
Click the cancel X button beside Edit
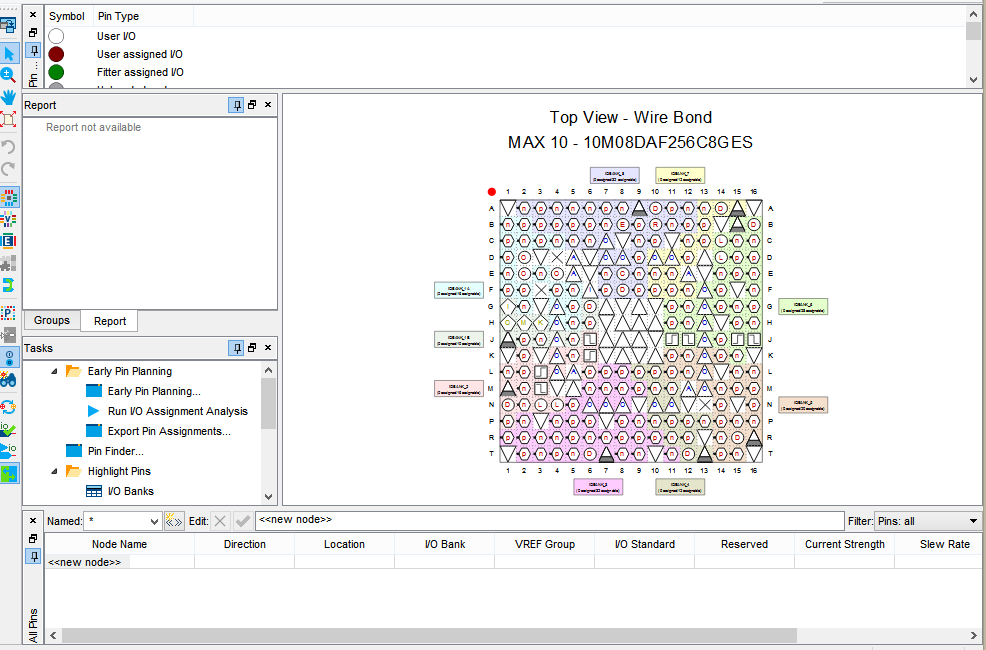coord(219,521)
